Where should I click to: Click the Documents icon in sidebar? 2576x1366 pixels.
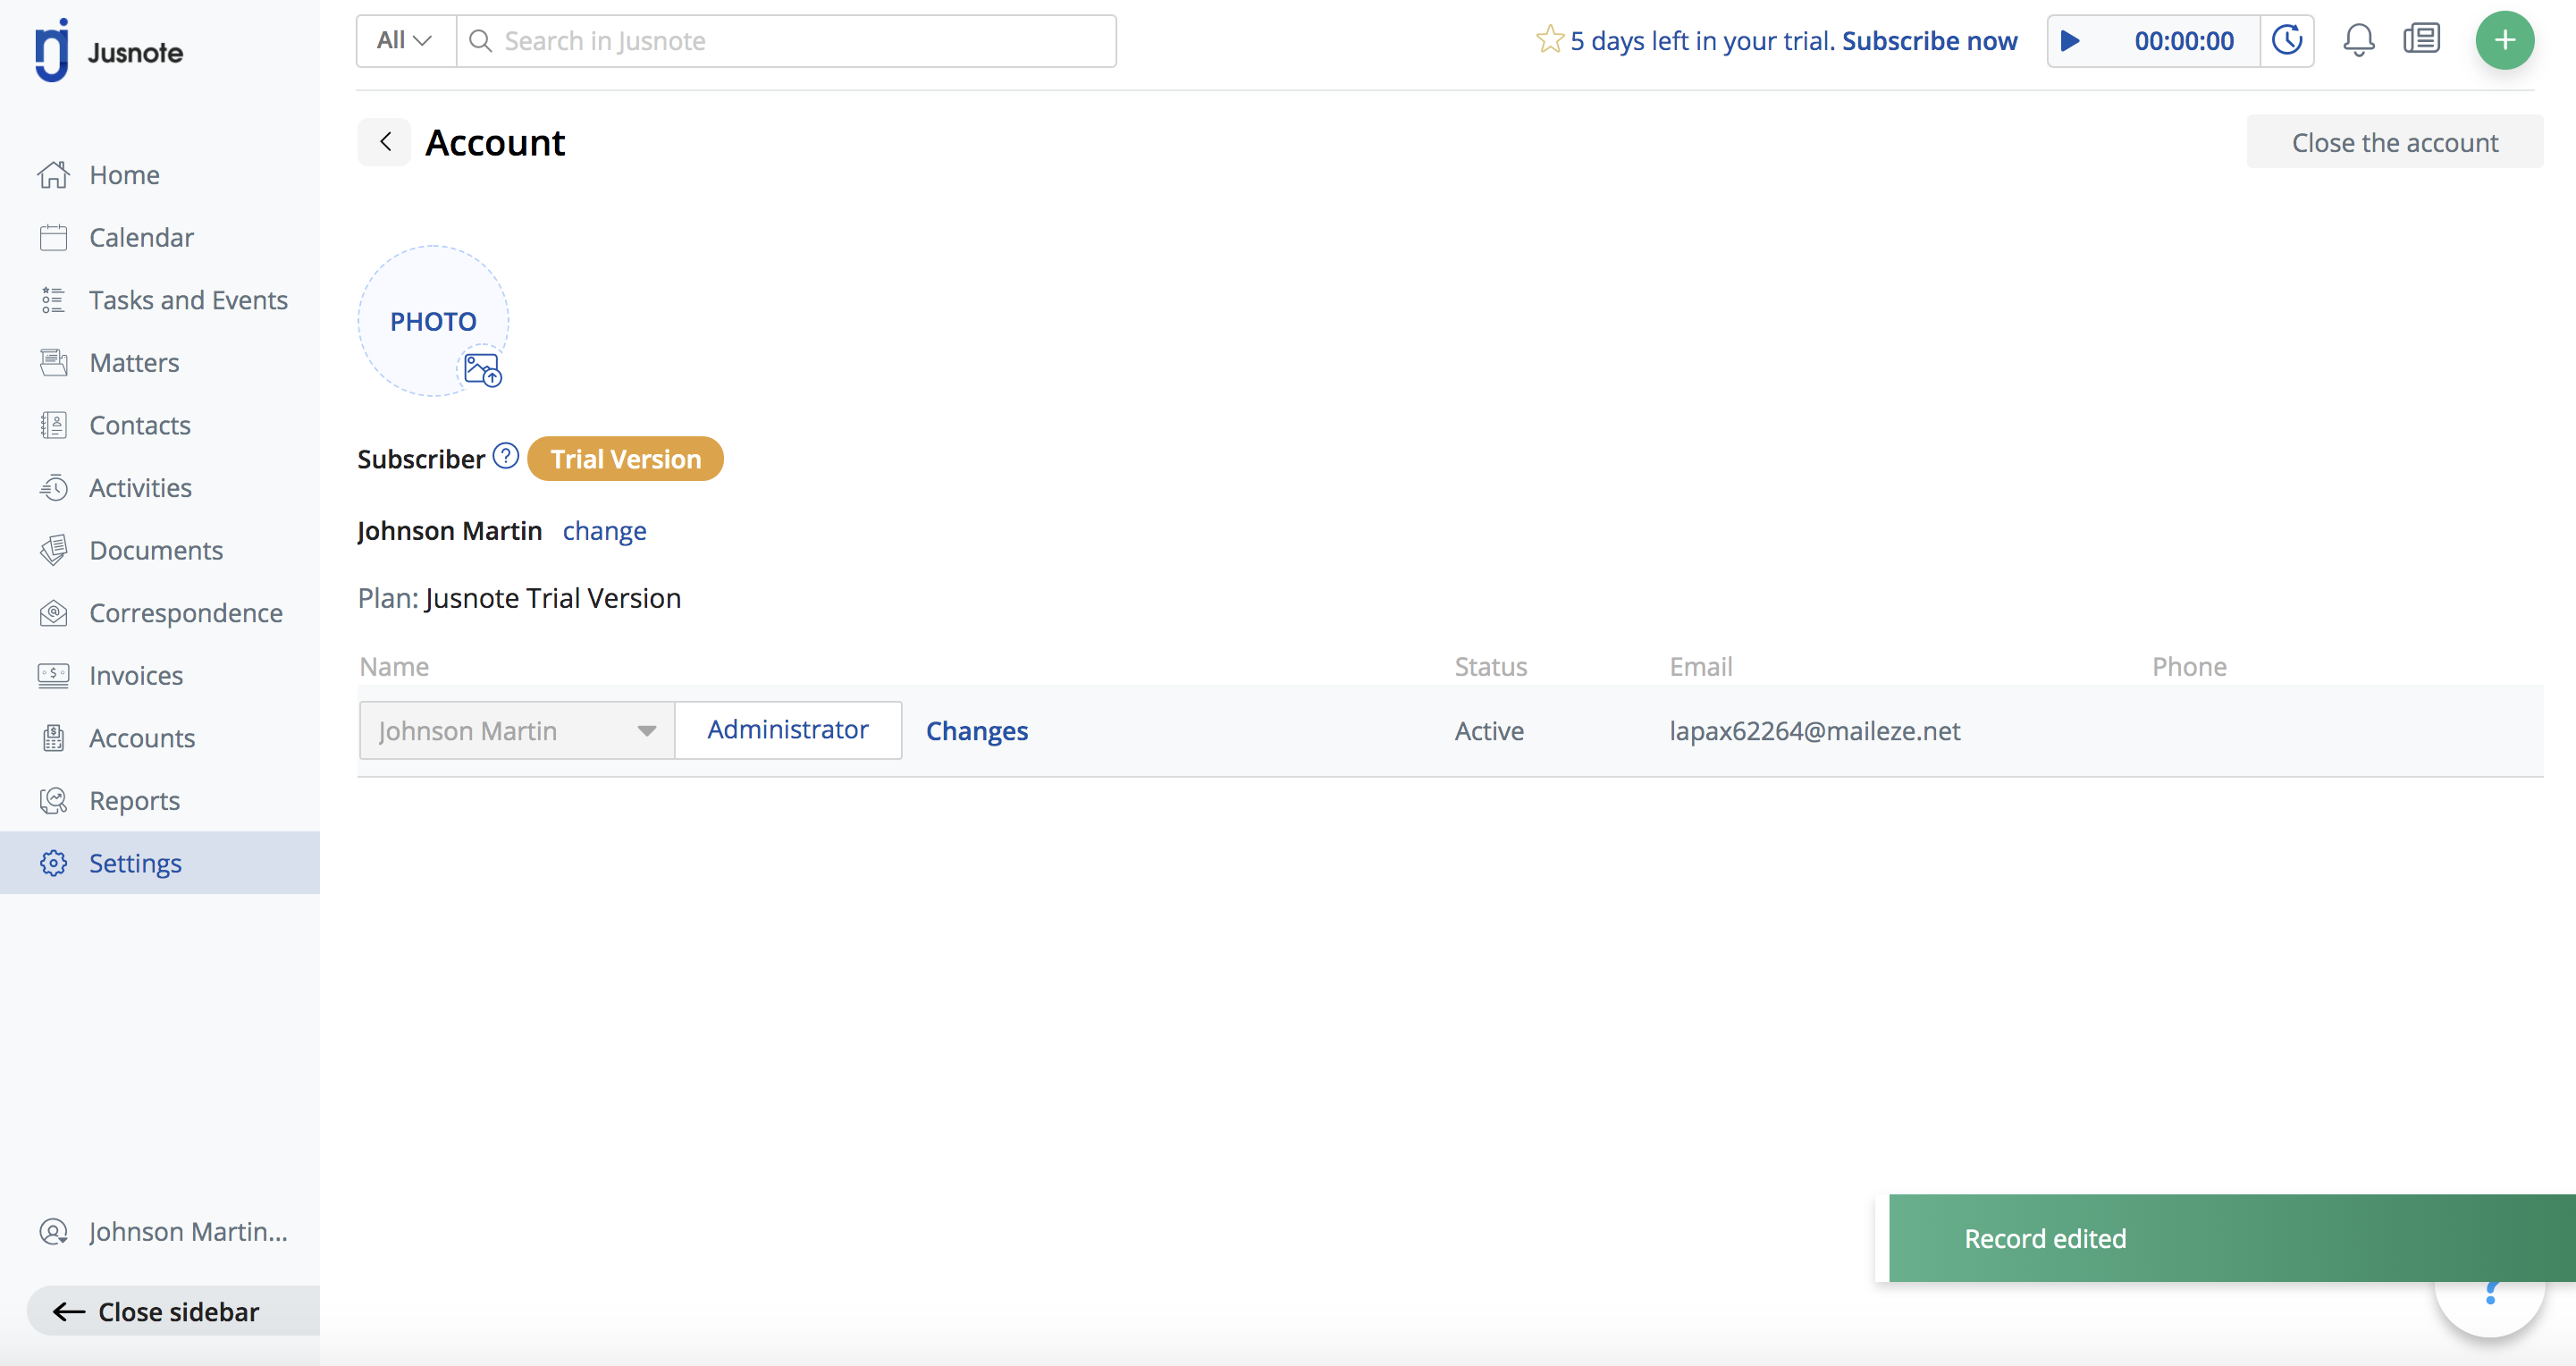(54, 550)
